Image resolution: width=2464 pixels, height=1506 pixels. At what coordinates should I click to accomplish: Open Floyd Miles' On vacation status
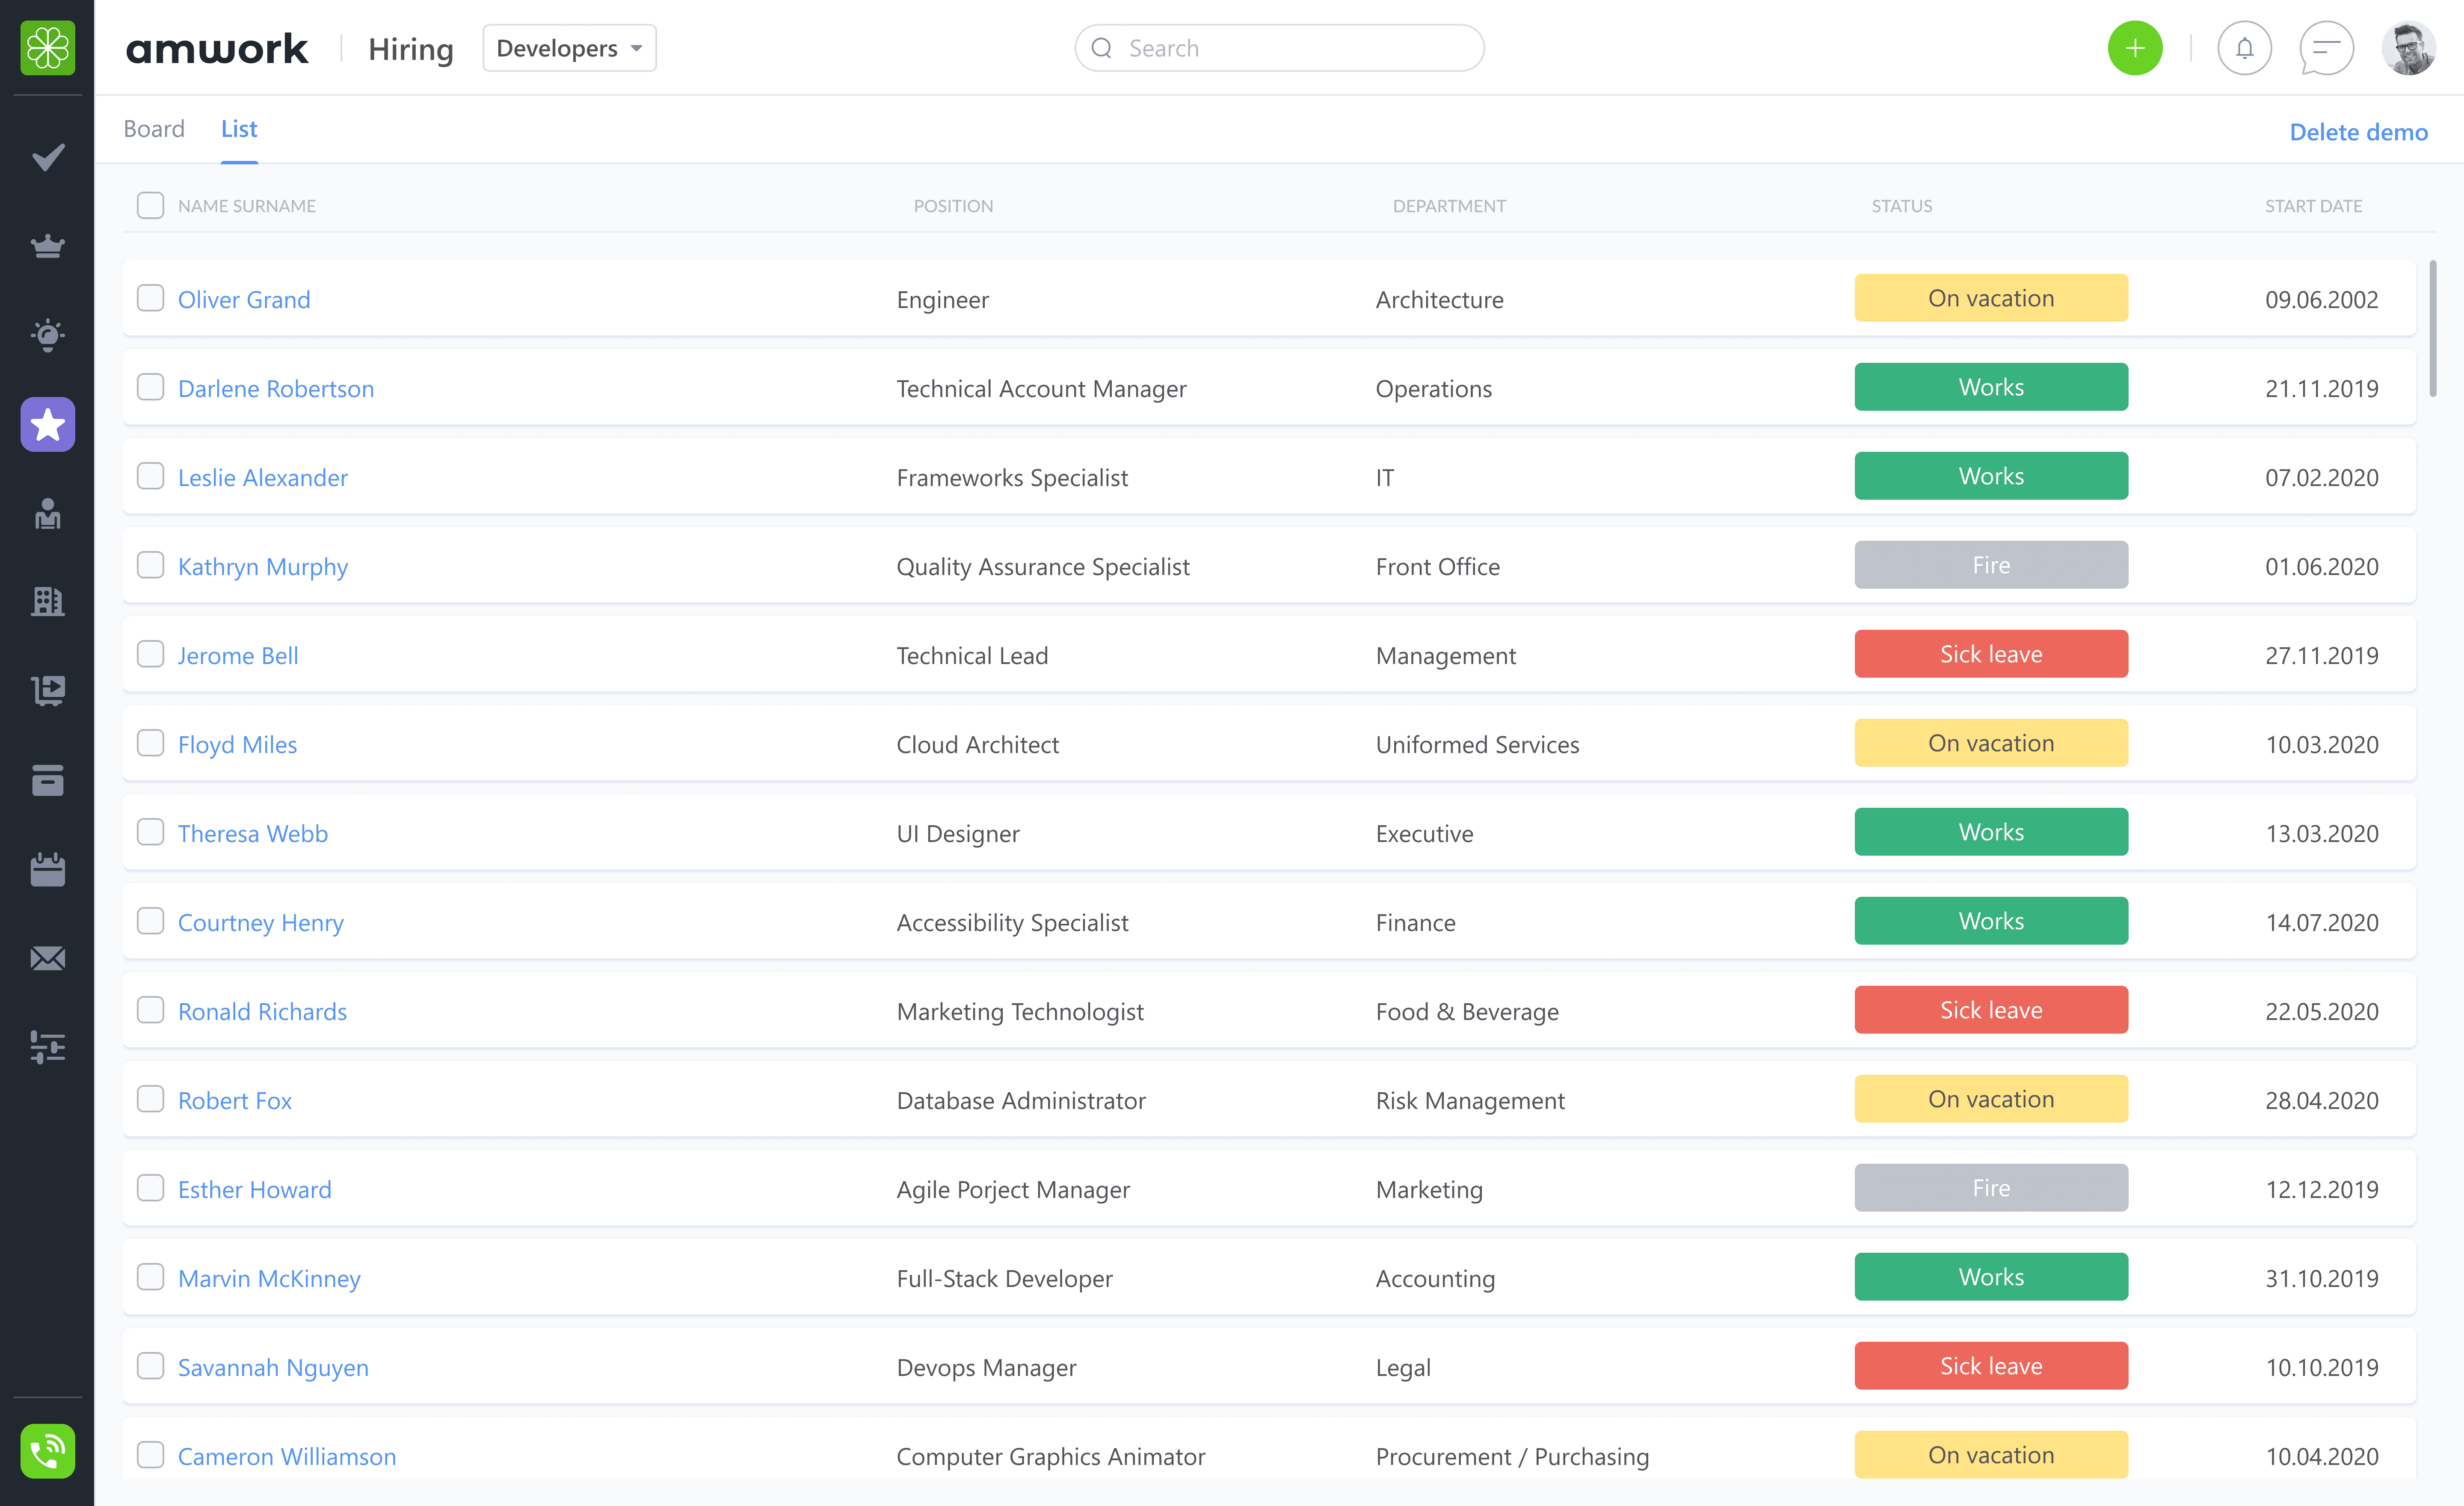tap(1991, 743)
